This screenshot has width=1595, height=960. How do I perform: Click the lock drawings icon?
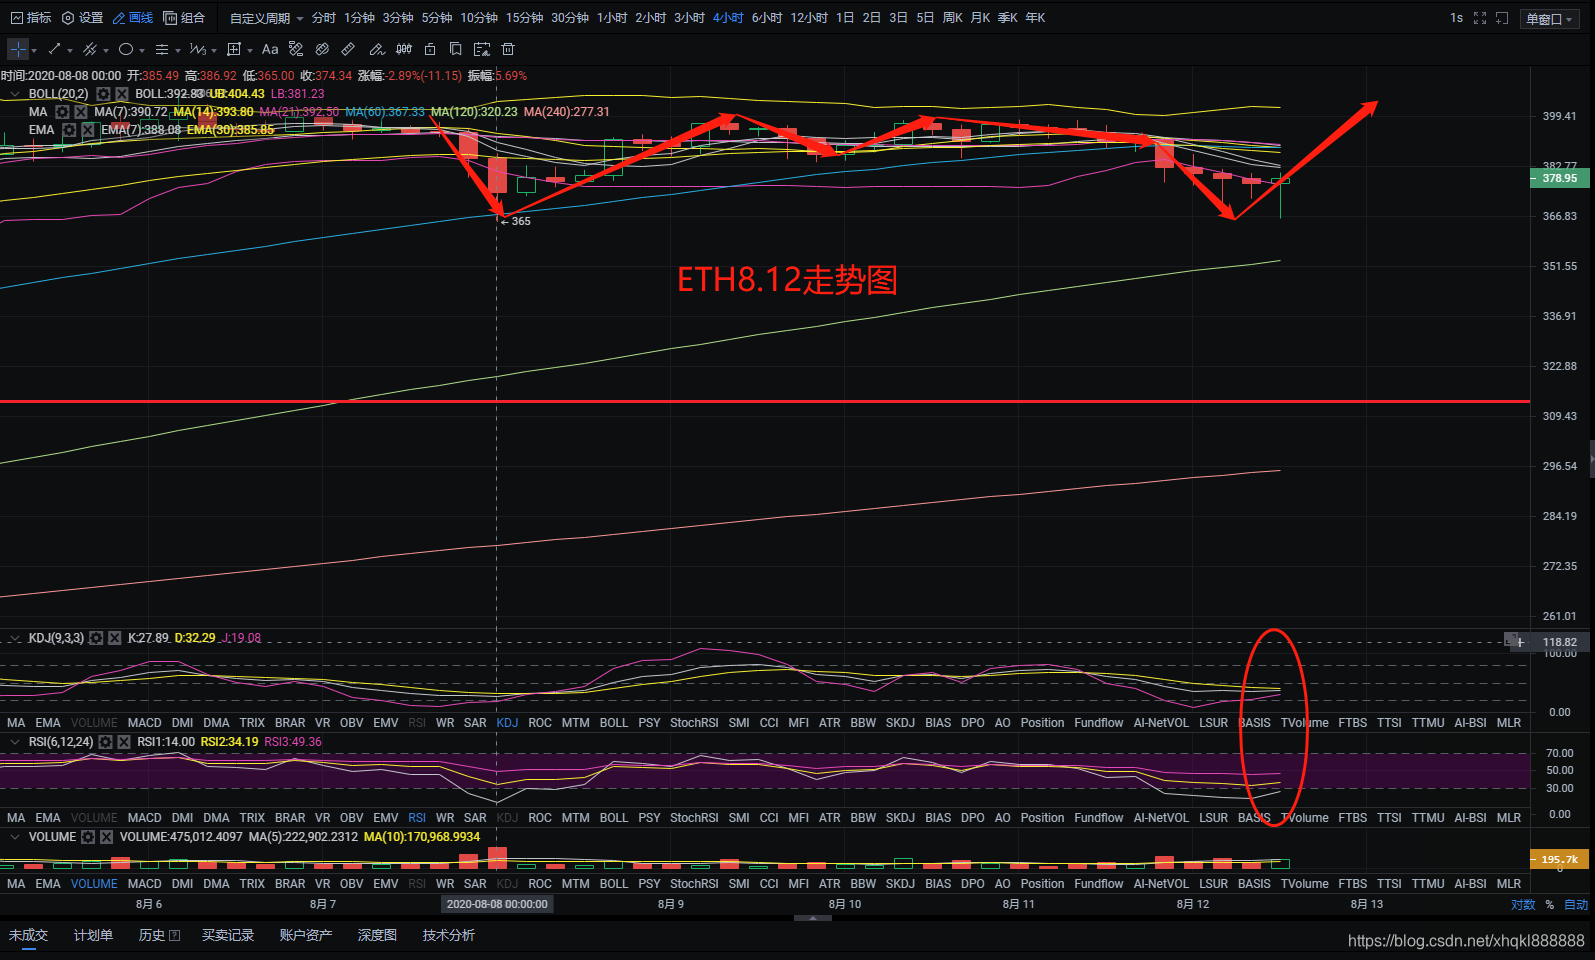pos(430,49)
